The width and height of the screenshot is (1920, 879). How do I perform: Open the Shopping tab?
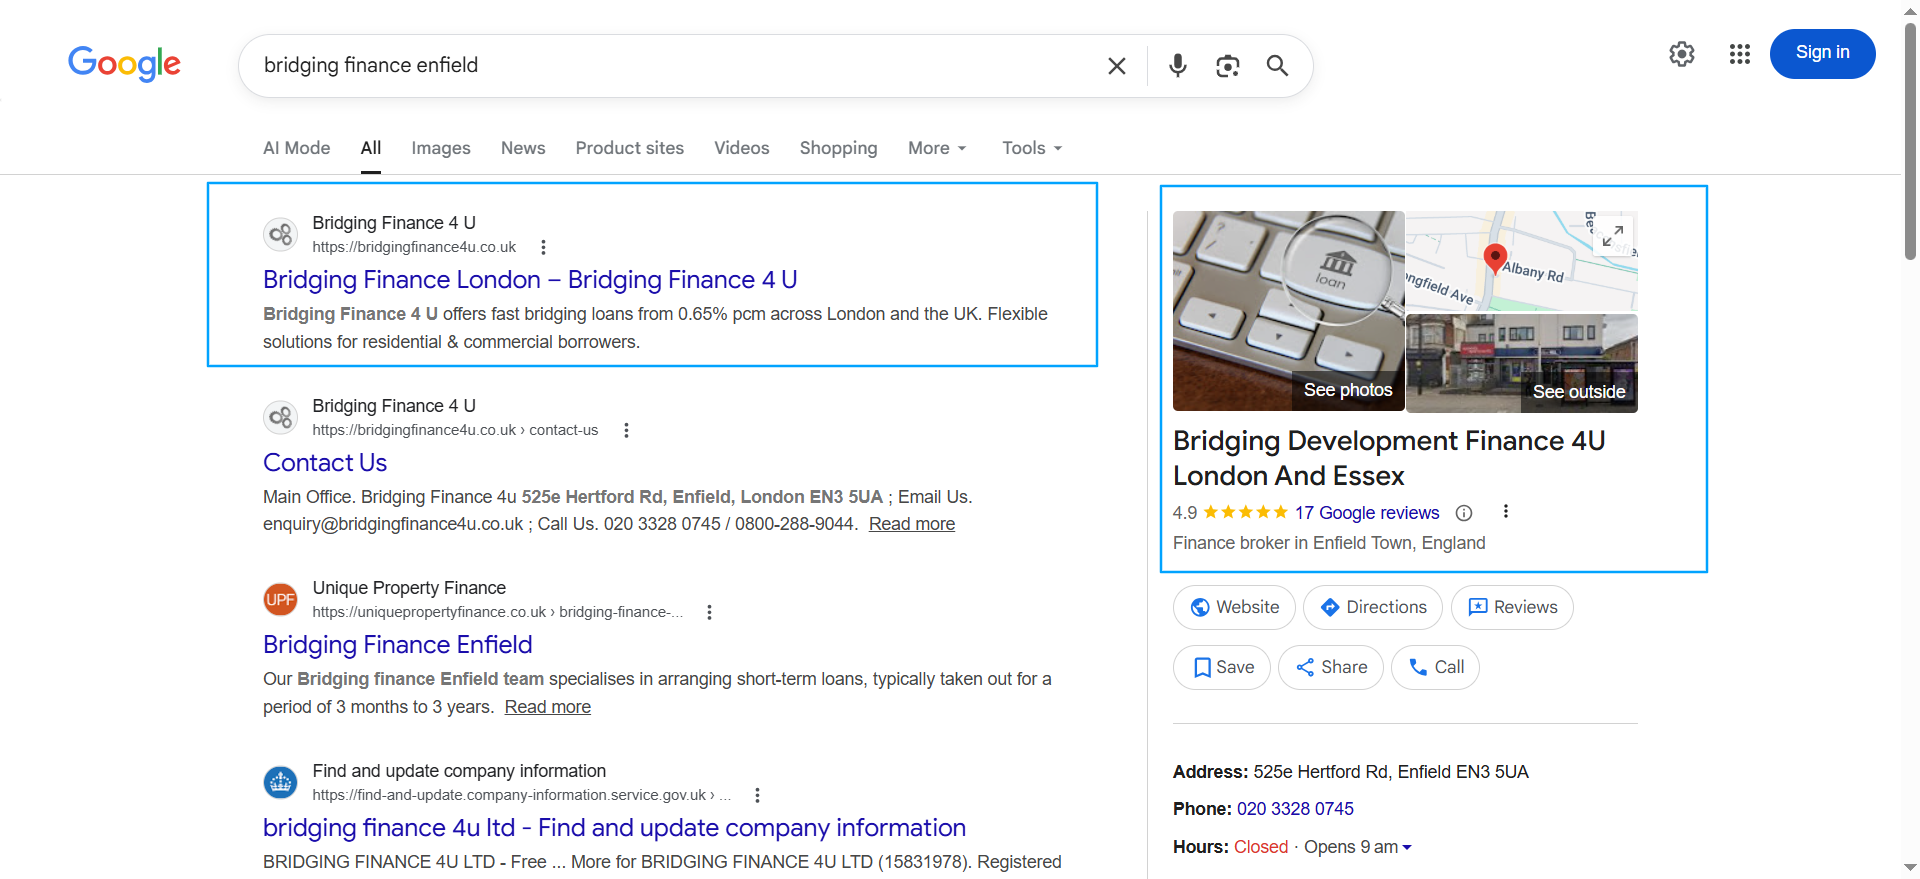[x=838, y=148]
